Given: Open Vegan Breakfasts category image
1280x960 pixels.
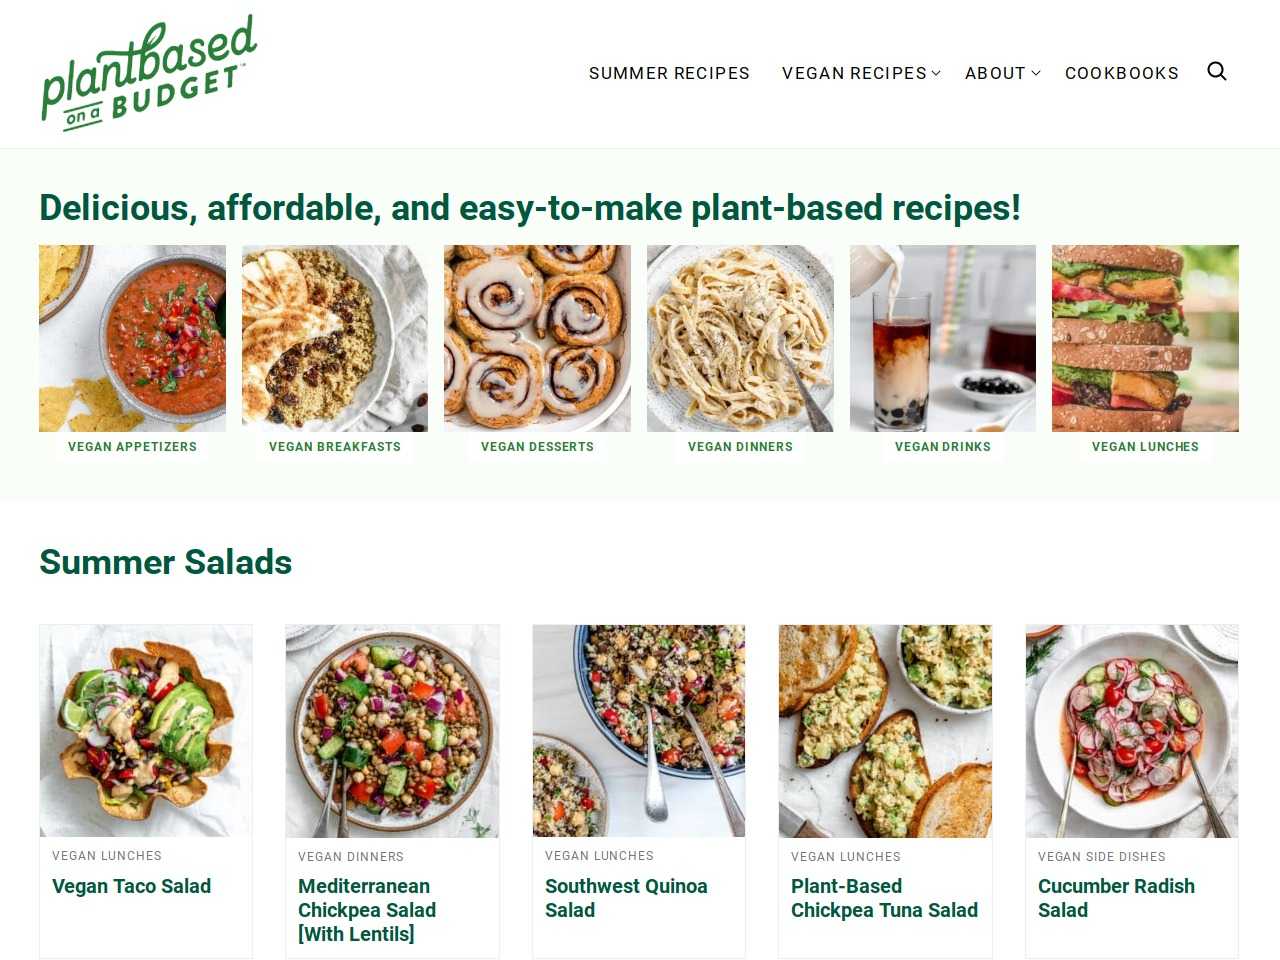Looking at the screenshot, I should coord(335,338).
